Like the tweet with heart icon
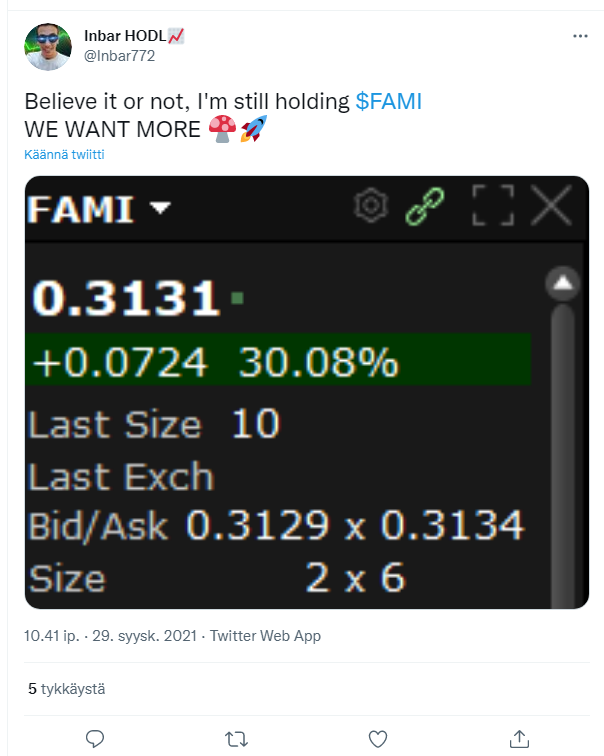Viewport: 604px width, 756px height. pyautogui.click(x=378, y=738)
